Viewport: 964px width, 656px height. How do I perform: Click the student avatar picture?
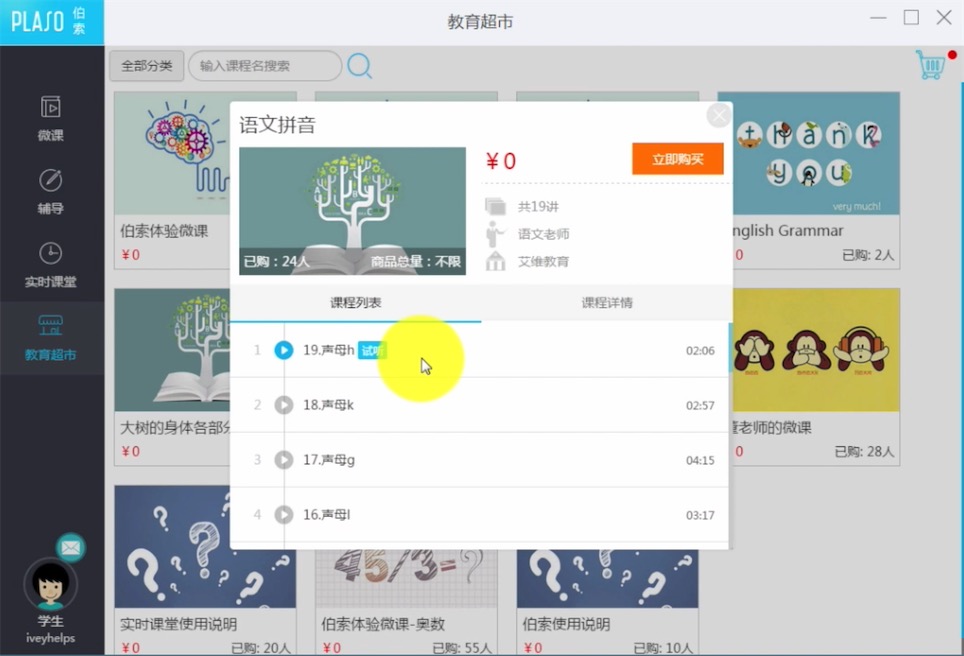[x=50, y=585]
